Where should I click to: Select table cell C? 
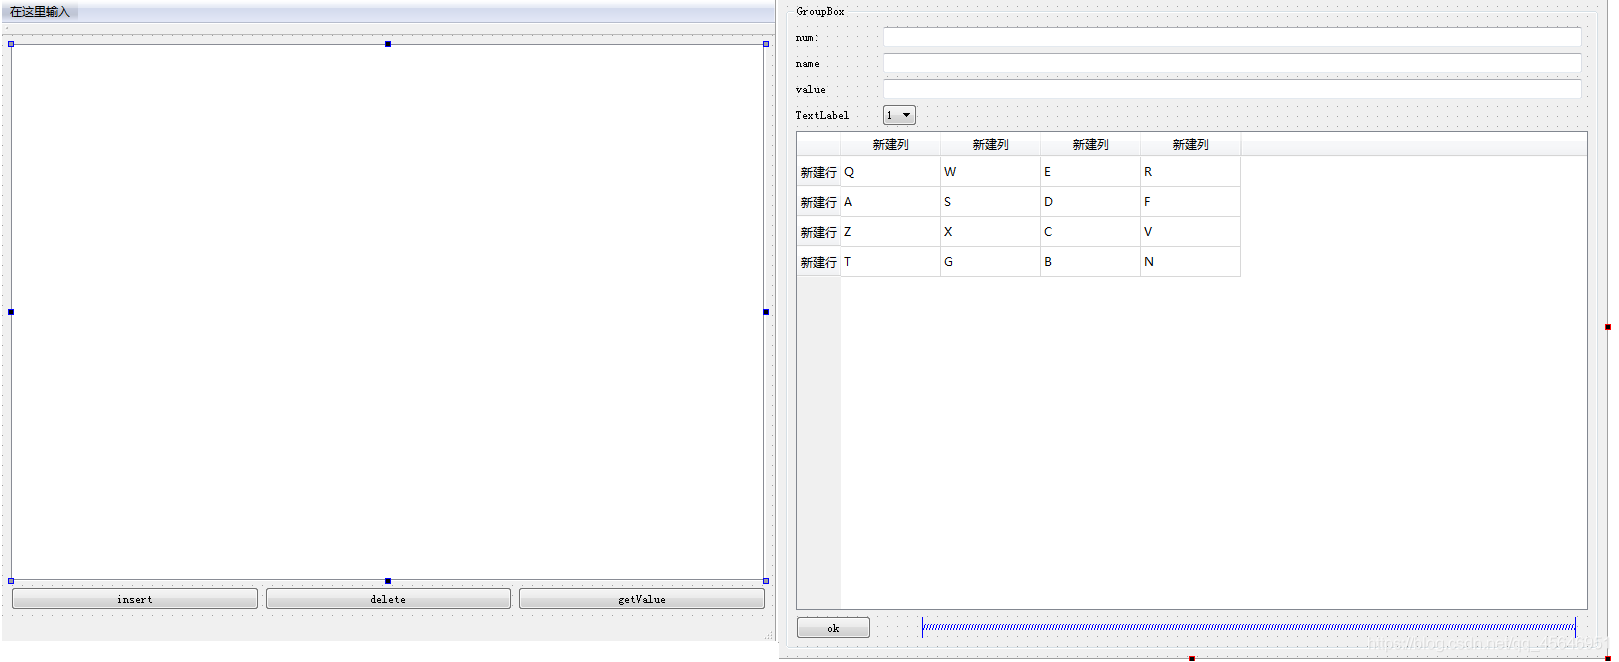[x=1090, y=232]
